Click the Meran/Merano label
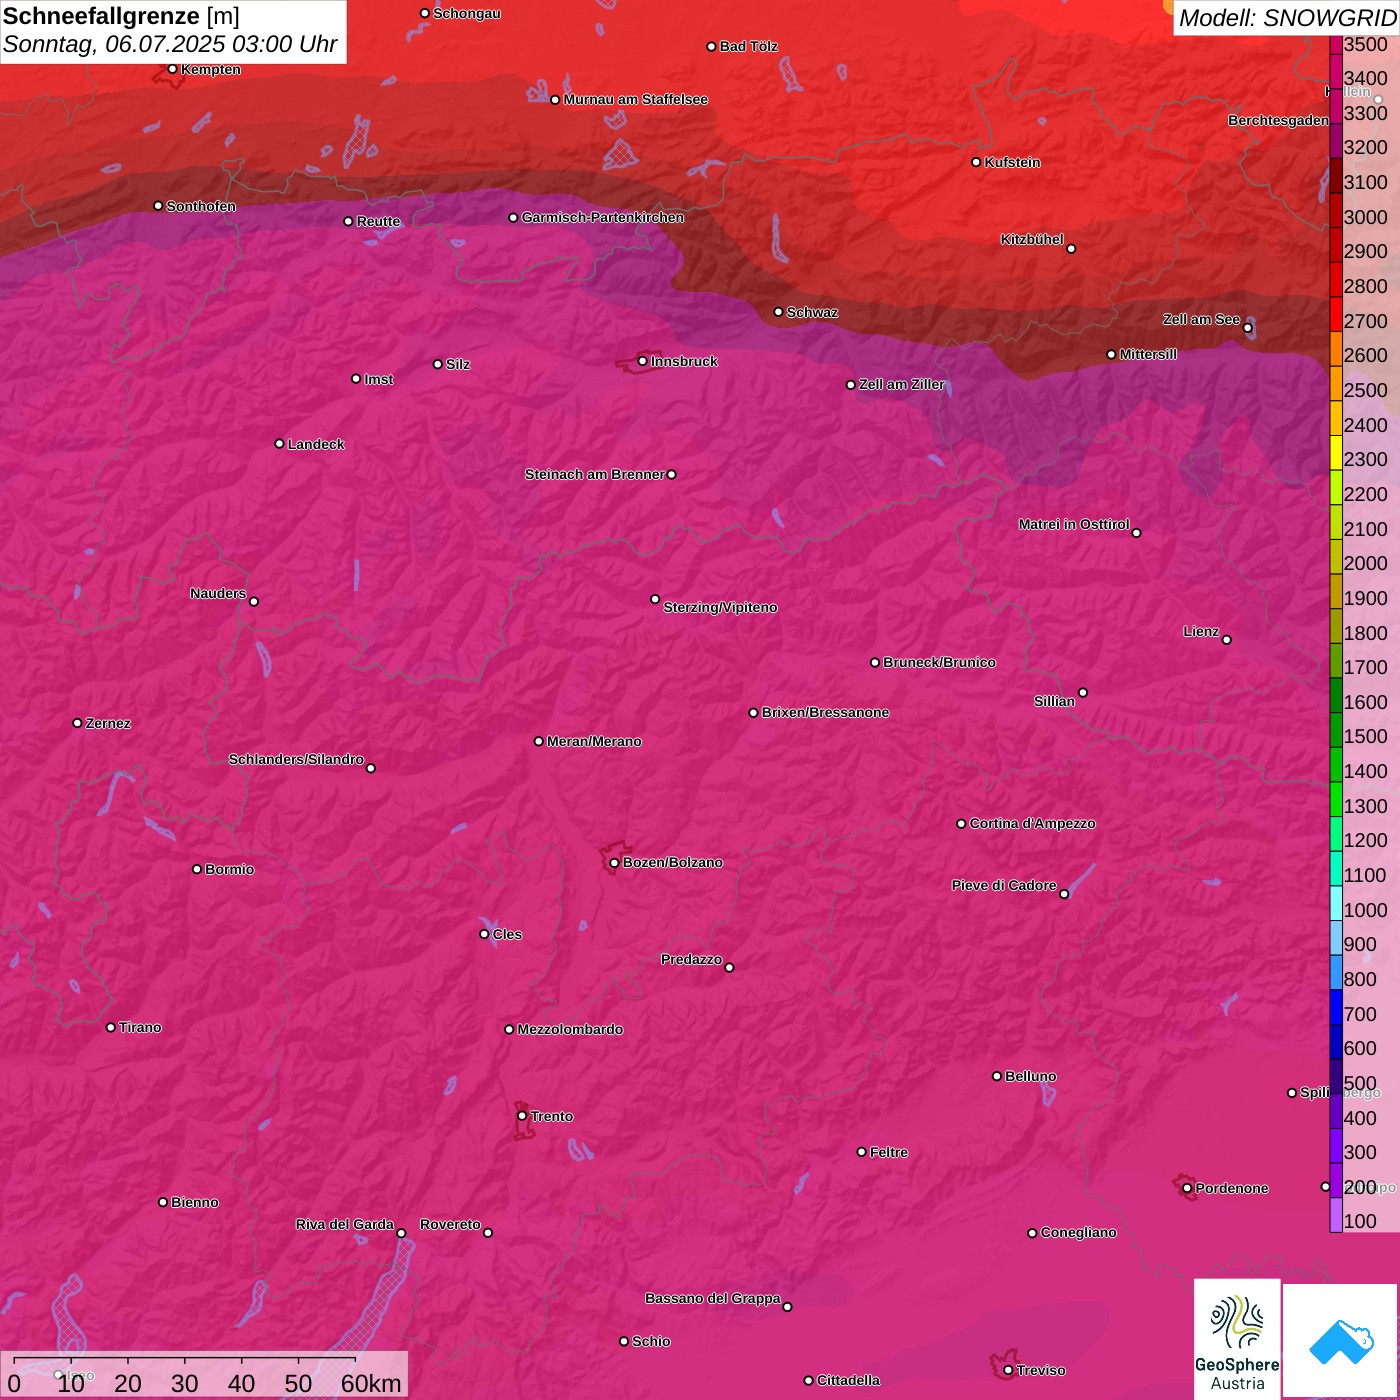The width and height of the screenshot is (1400, 1400). pyautogui.click(x=594, y=742)
